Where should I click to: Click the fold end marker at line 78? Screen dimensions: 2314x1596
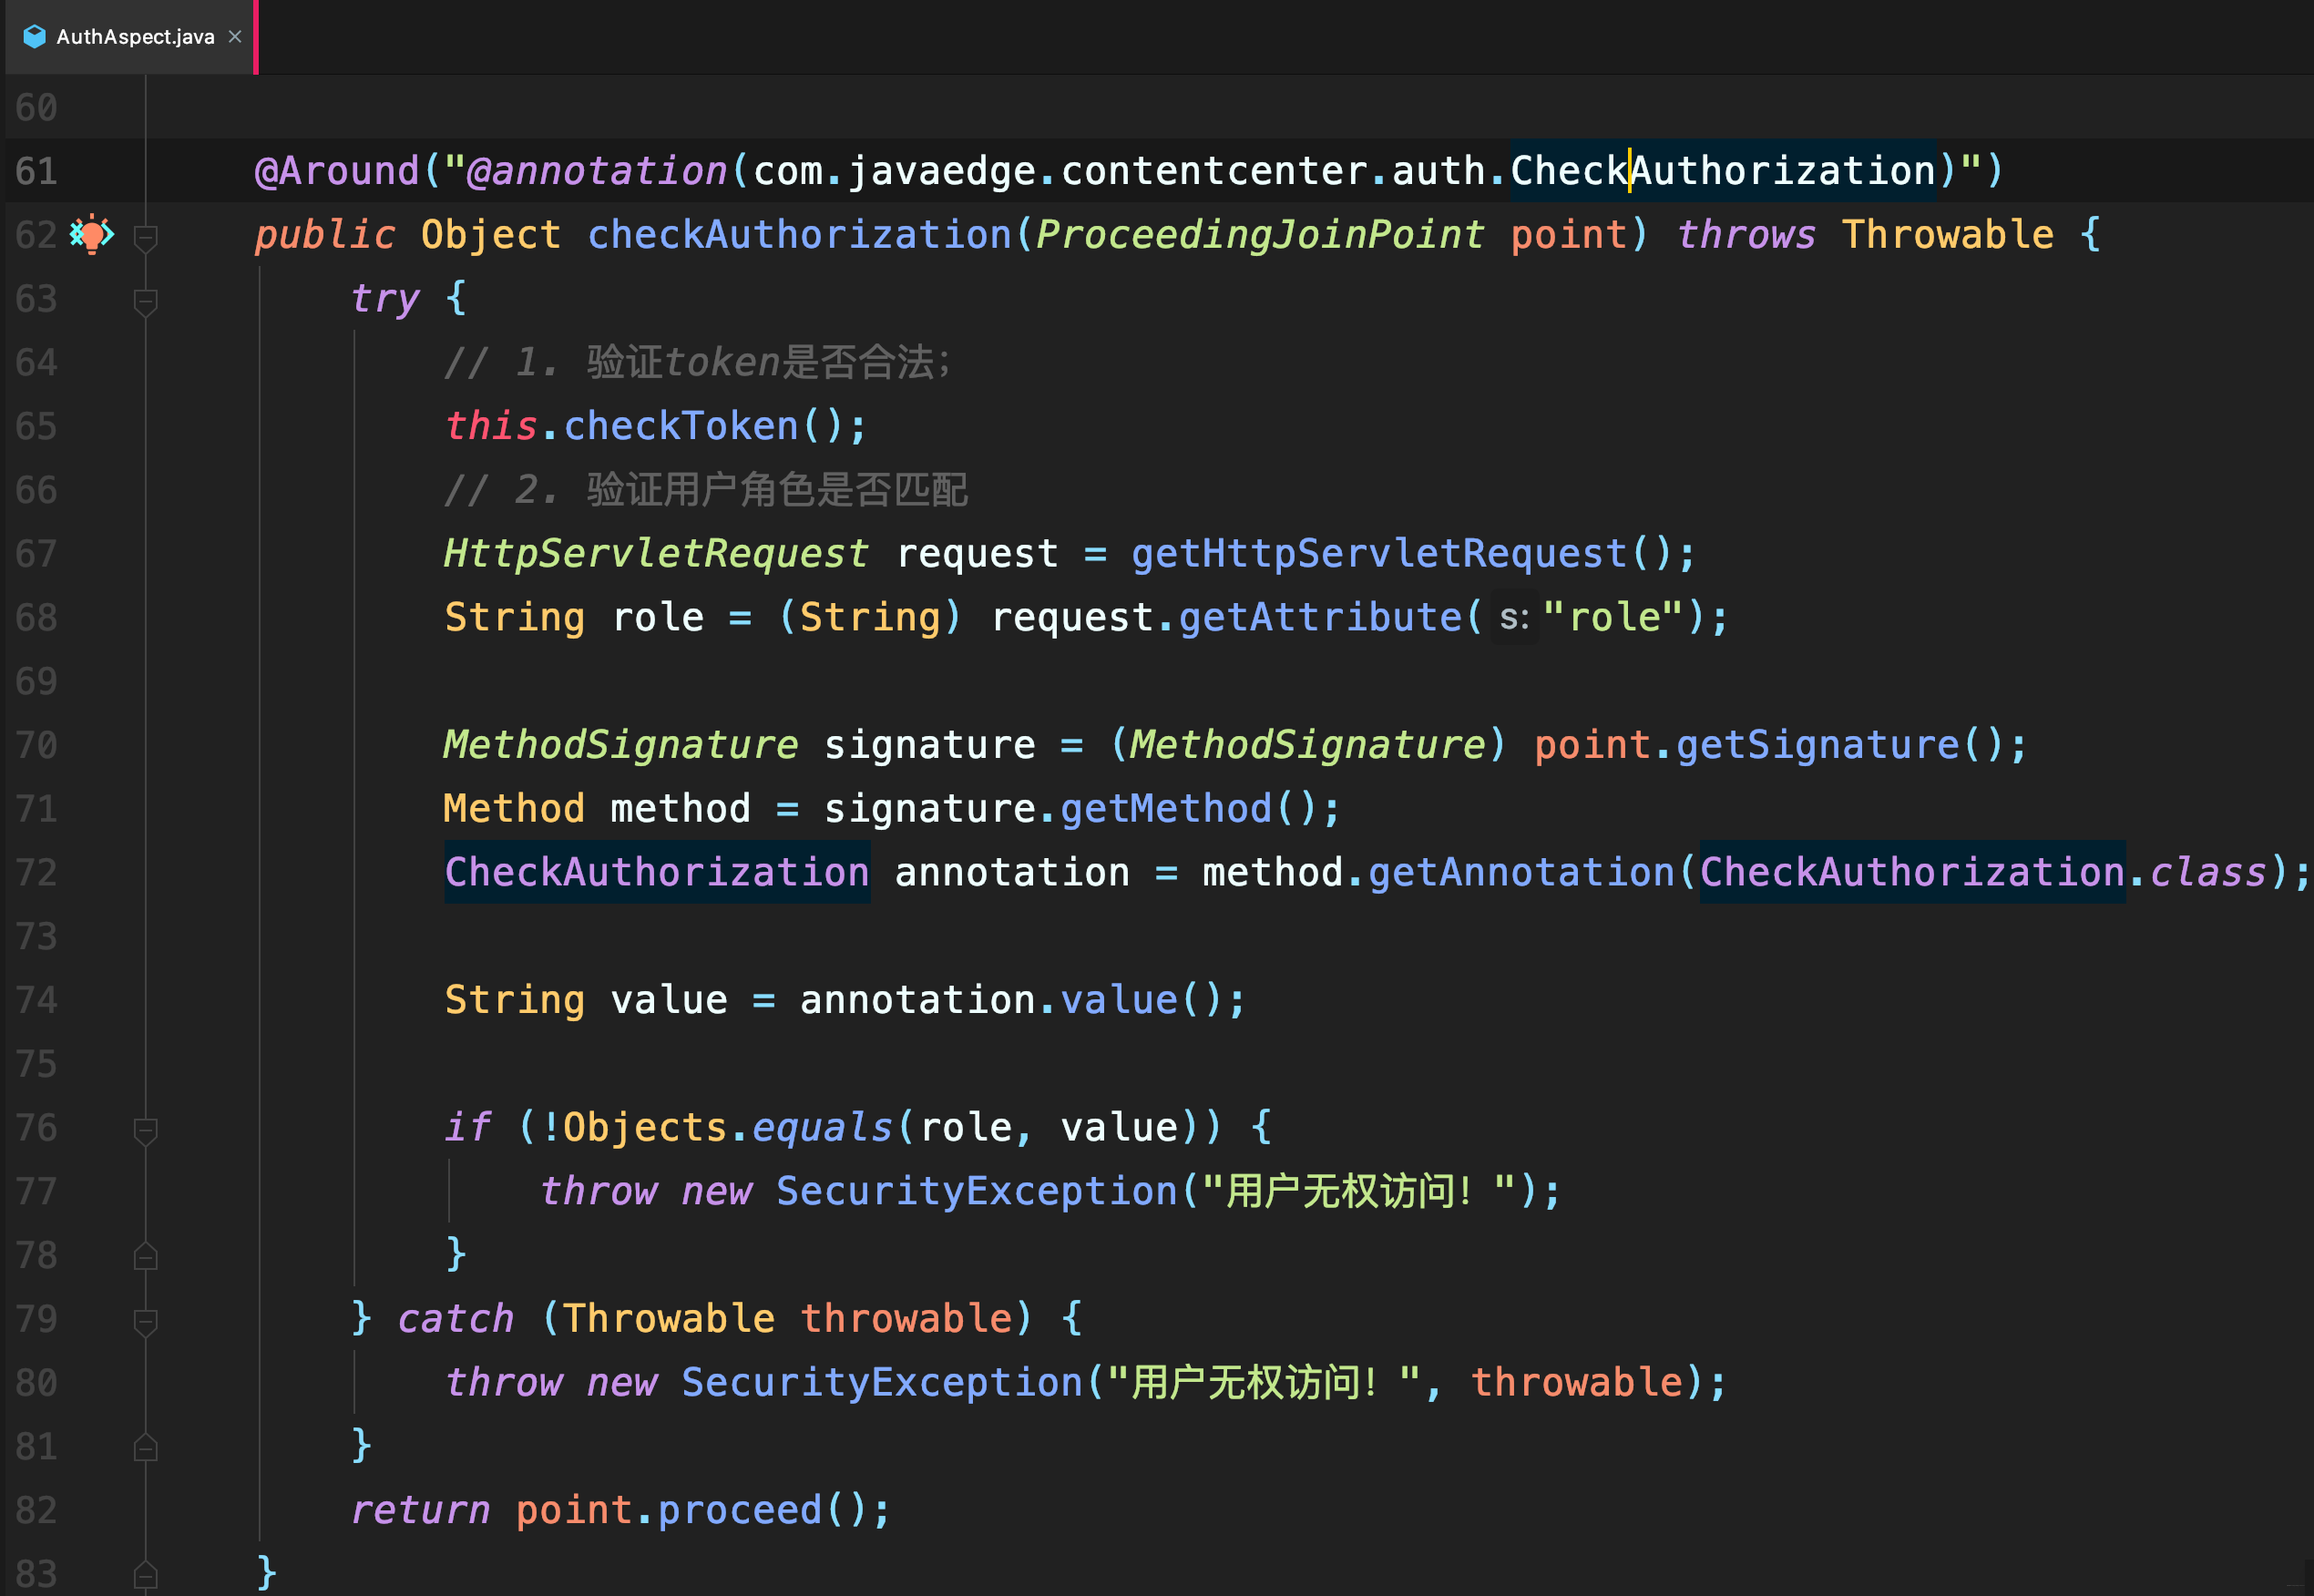pos(145,1256)
